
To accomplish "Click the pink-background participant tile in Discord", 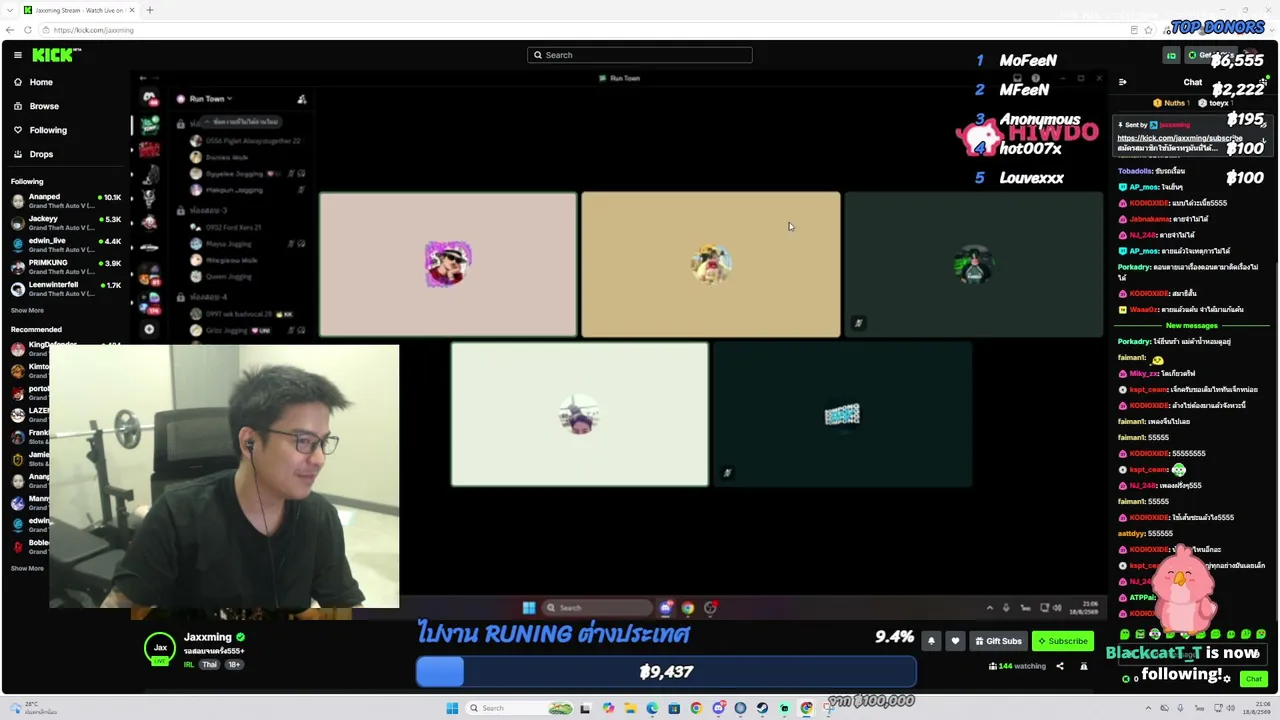I will click(x=448, y=264).
